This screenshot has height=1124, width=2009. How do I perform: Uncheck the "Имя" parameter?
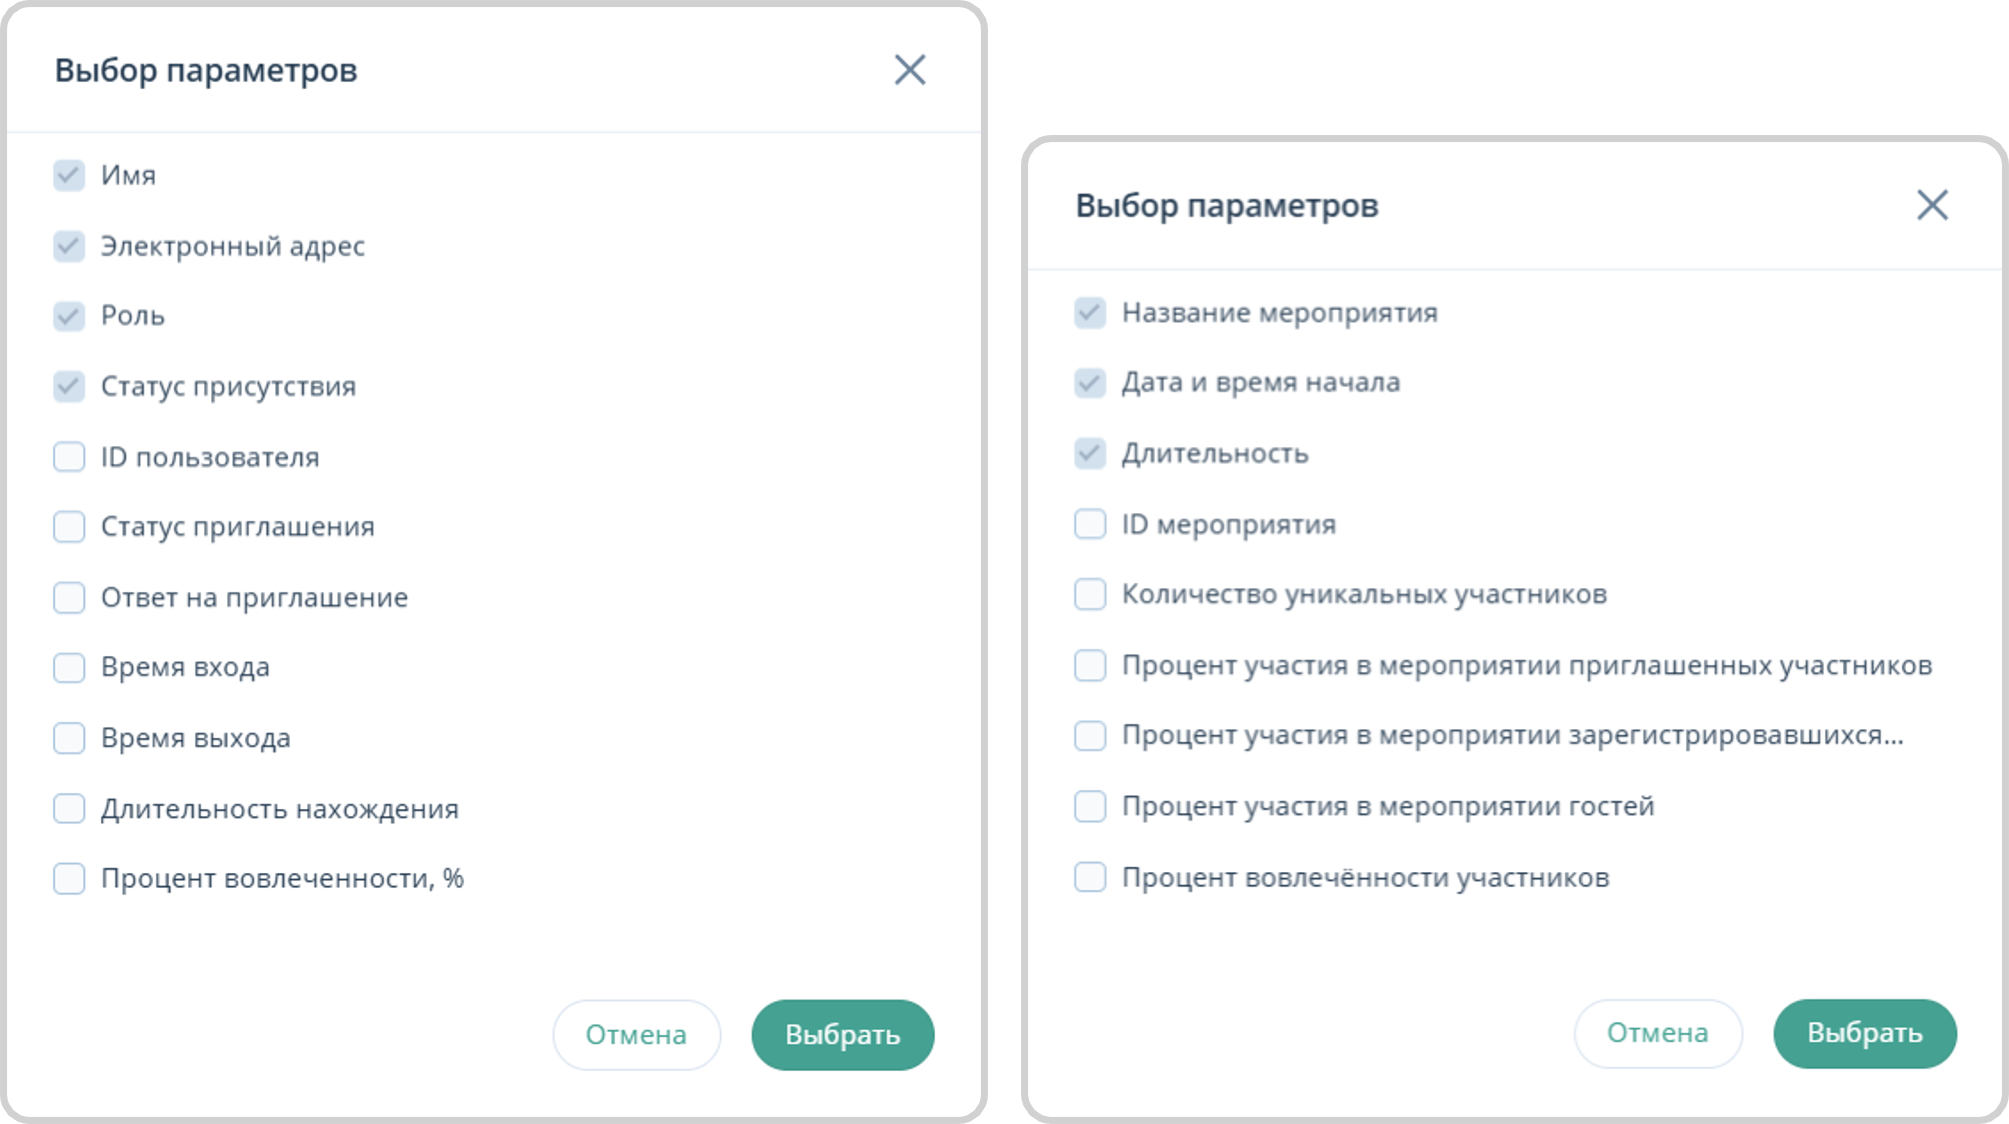68,176
